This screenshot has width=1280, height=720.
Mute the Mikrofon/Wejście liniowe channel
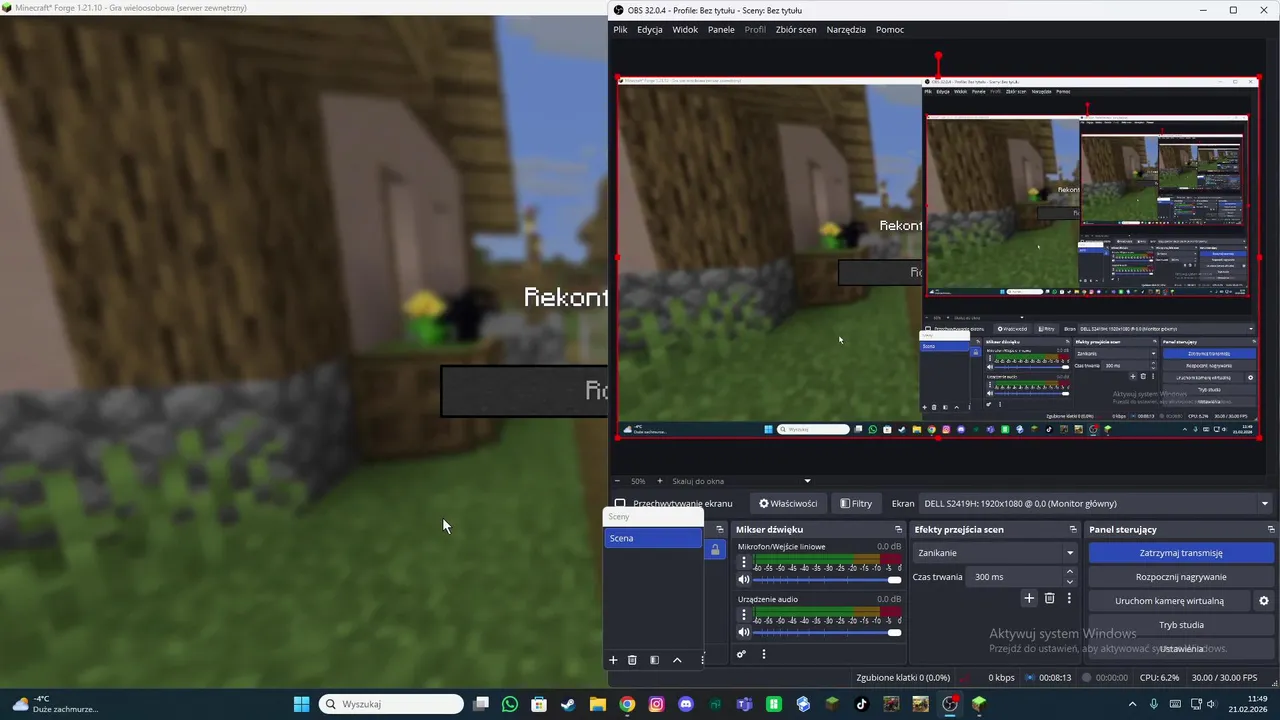[743, 580]
